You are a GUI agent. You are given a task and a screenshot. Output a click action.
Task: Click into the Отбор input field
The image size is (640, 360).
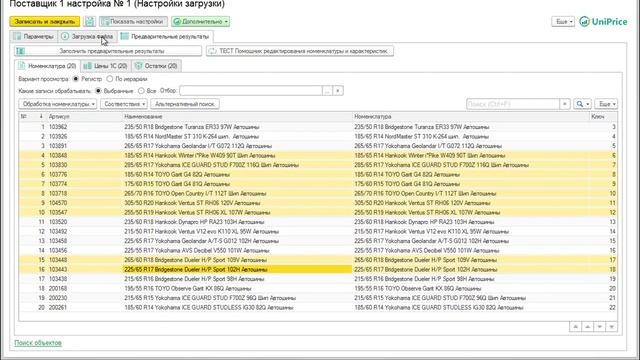[251, 91]
